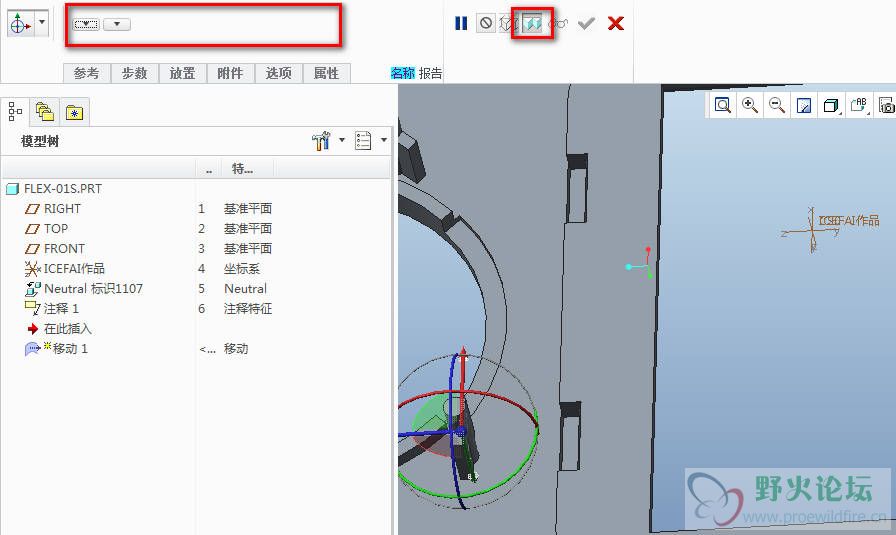Open the saved orientations AB icon

859,105
